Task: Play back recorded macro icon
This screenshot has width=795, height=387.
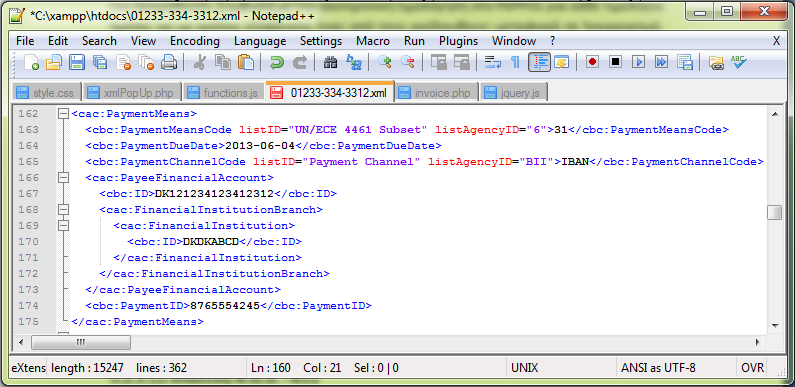Action: [x=639, y=62]
